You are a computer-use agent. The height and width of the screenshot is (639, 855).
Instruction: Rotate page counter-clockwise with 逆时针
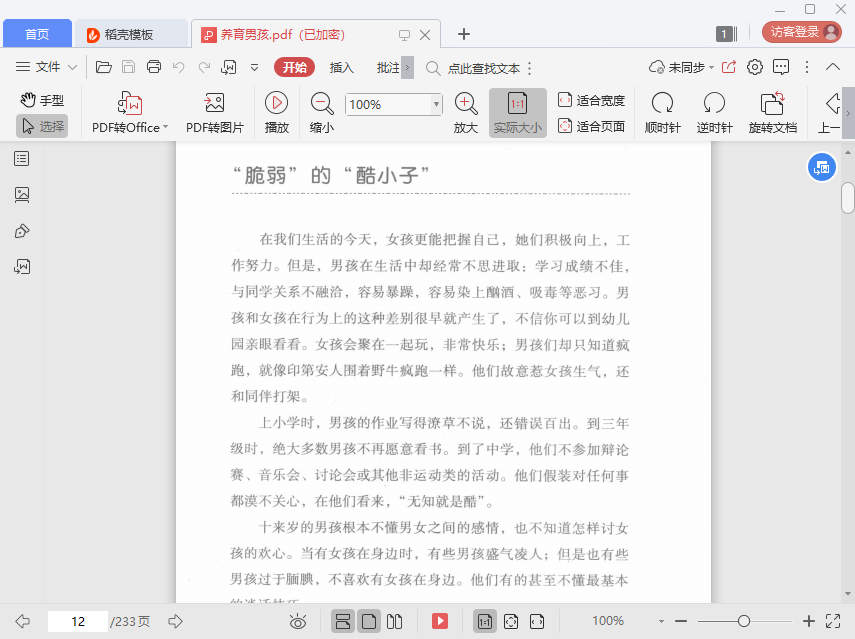coord(714,104)
